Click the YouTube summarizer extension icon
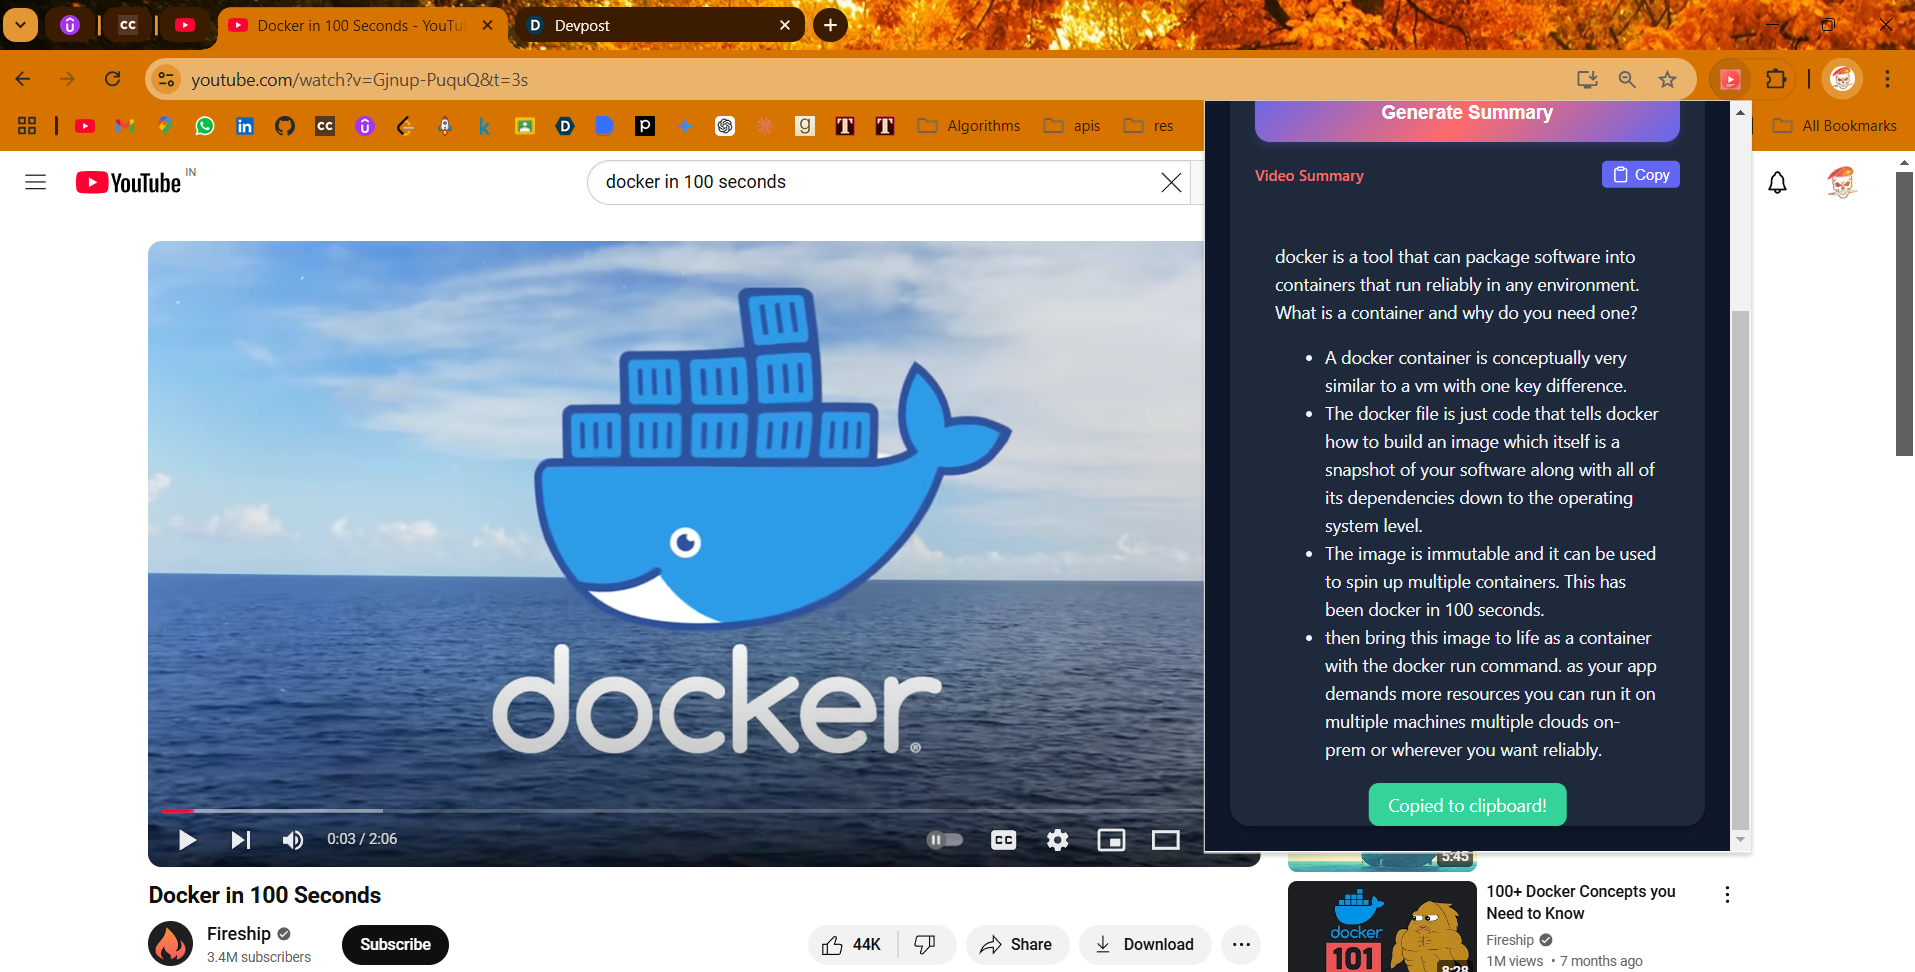Viewport: 1915px width, 972px height. pos(1730,79)
